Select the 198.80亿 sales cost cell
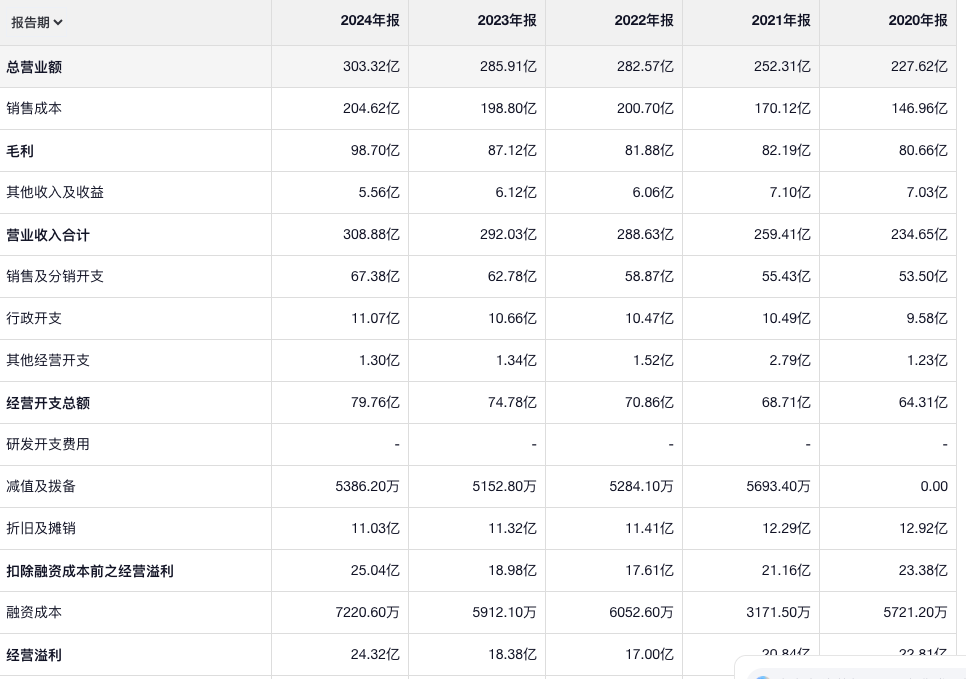 coord(508,108)
